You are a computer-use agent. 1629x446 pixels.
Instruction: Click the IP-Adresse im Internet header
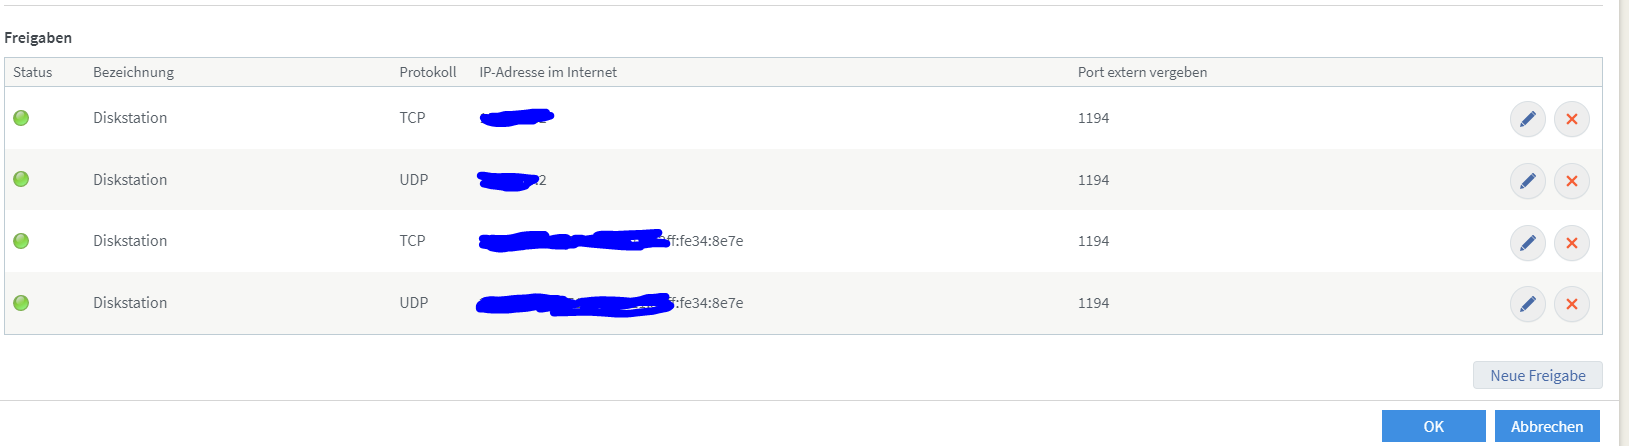pos(547,72)
